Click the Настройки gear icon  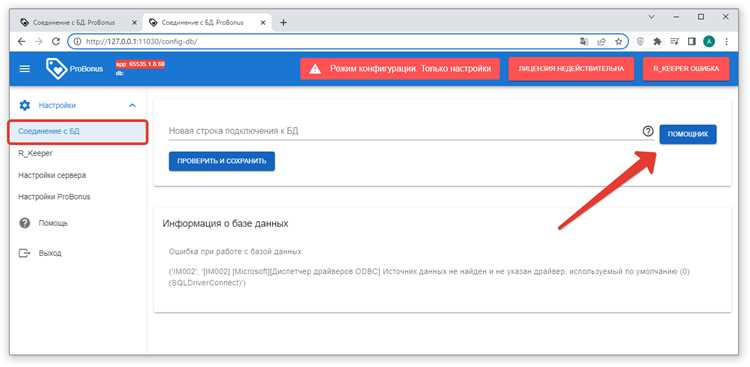pyautogui.click(x=24, y=105)
